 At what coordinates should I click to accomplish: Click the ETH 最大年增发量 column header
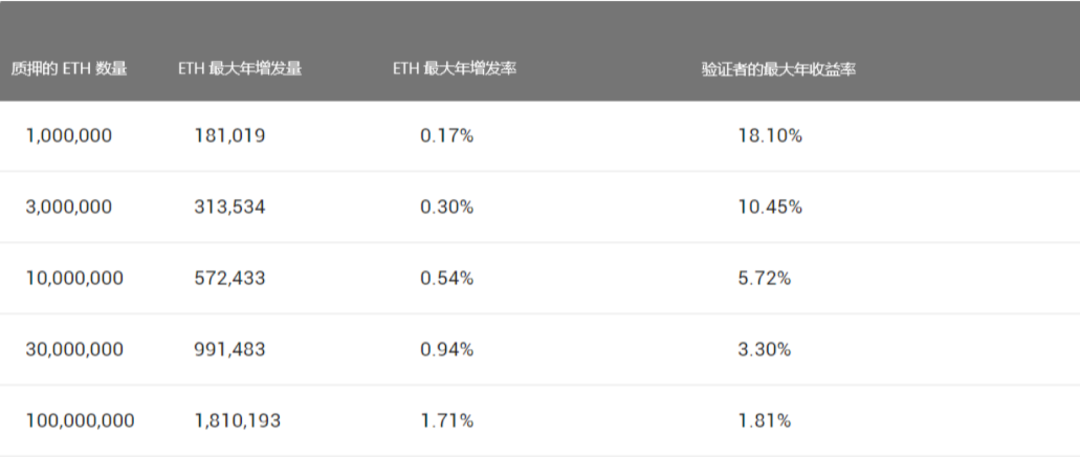pyautogui.click(x=240, y=69)
